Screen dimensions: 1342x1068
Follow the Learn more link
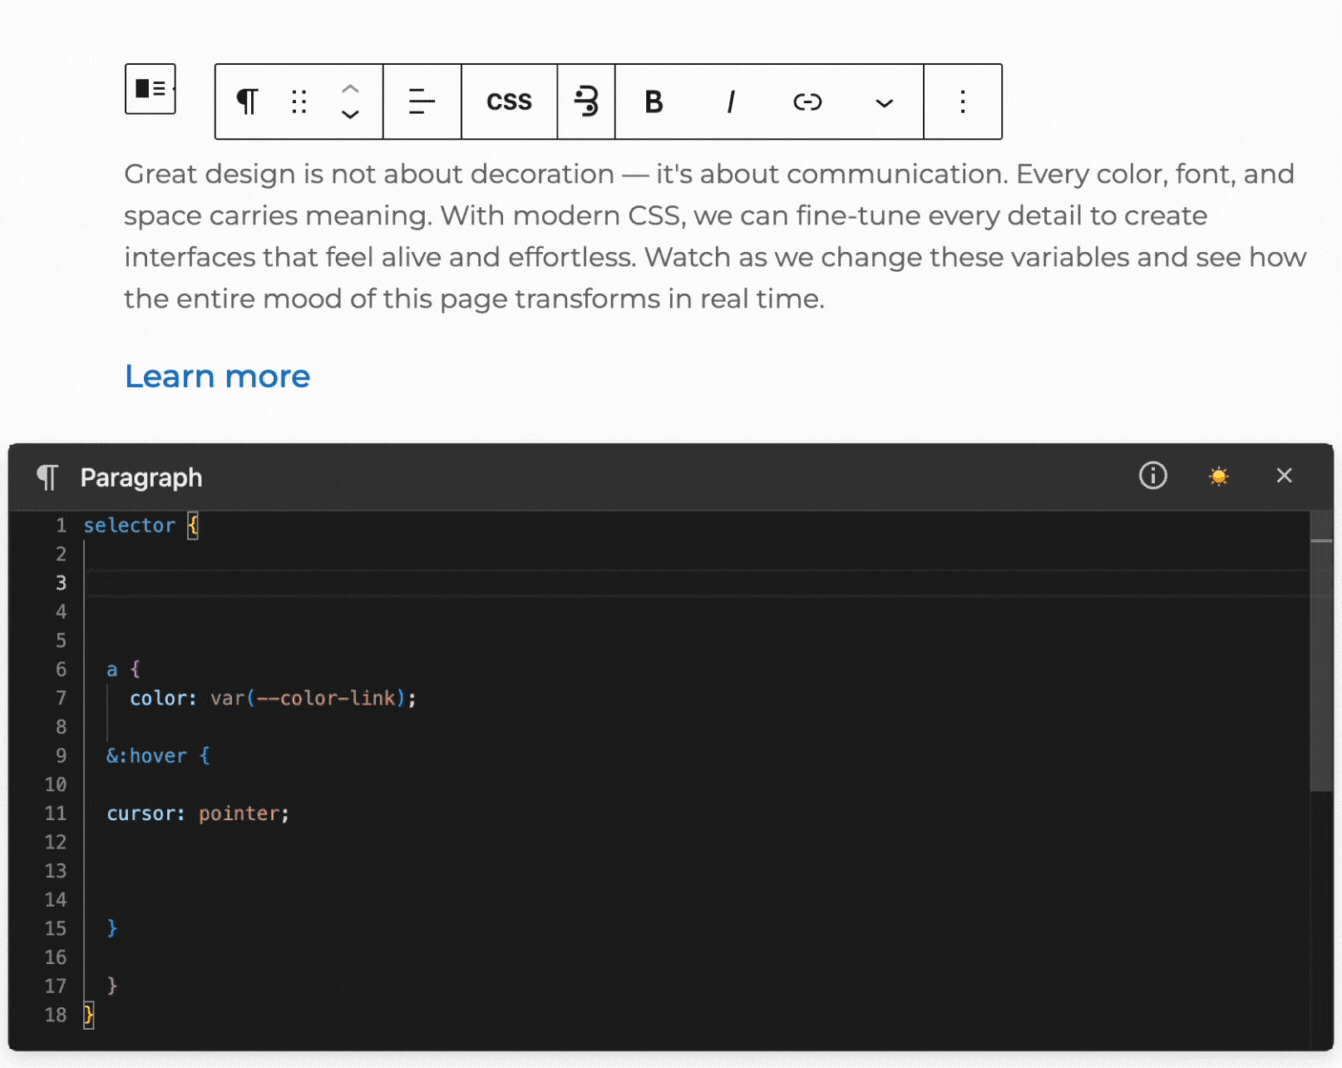(x=217, y=377)
